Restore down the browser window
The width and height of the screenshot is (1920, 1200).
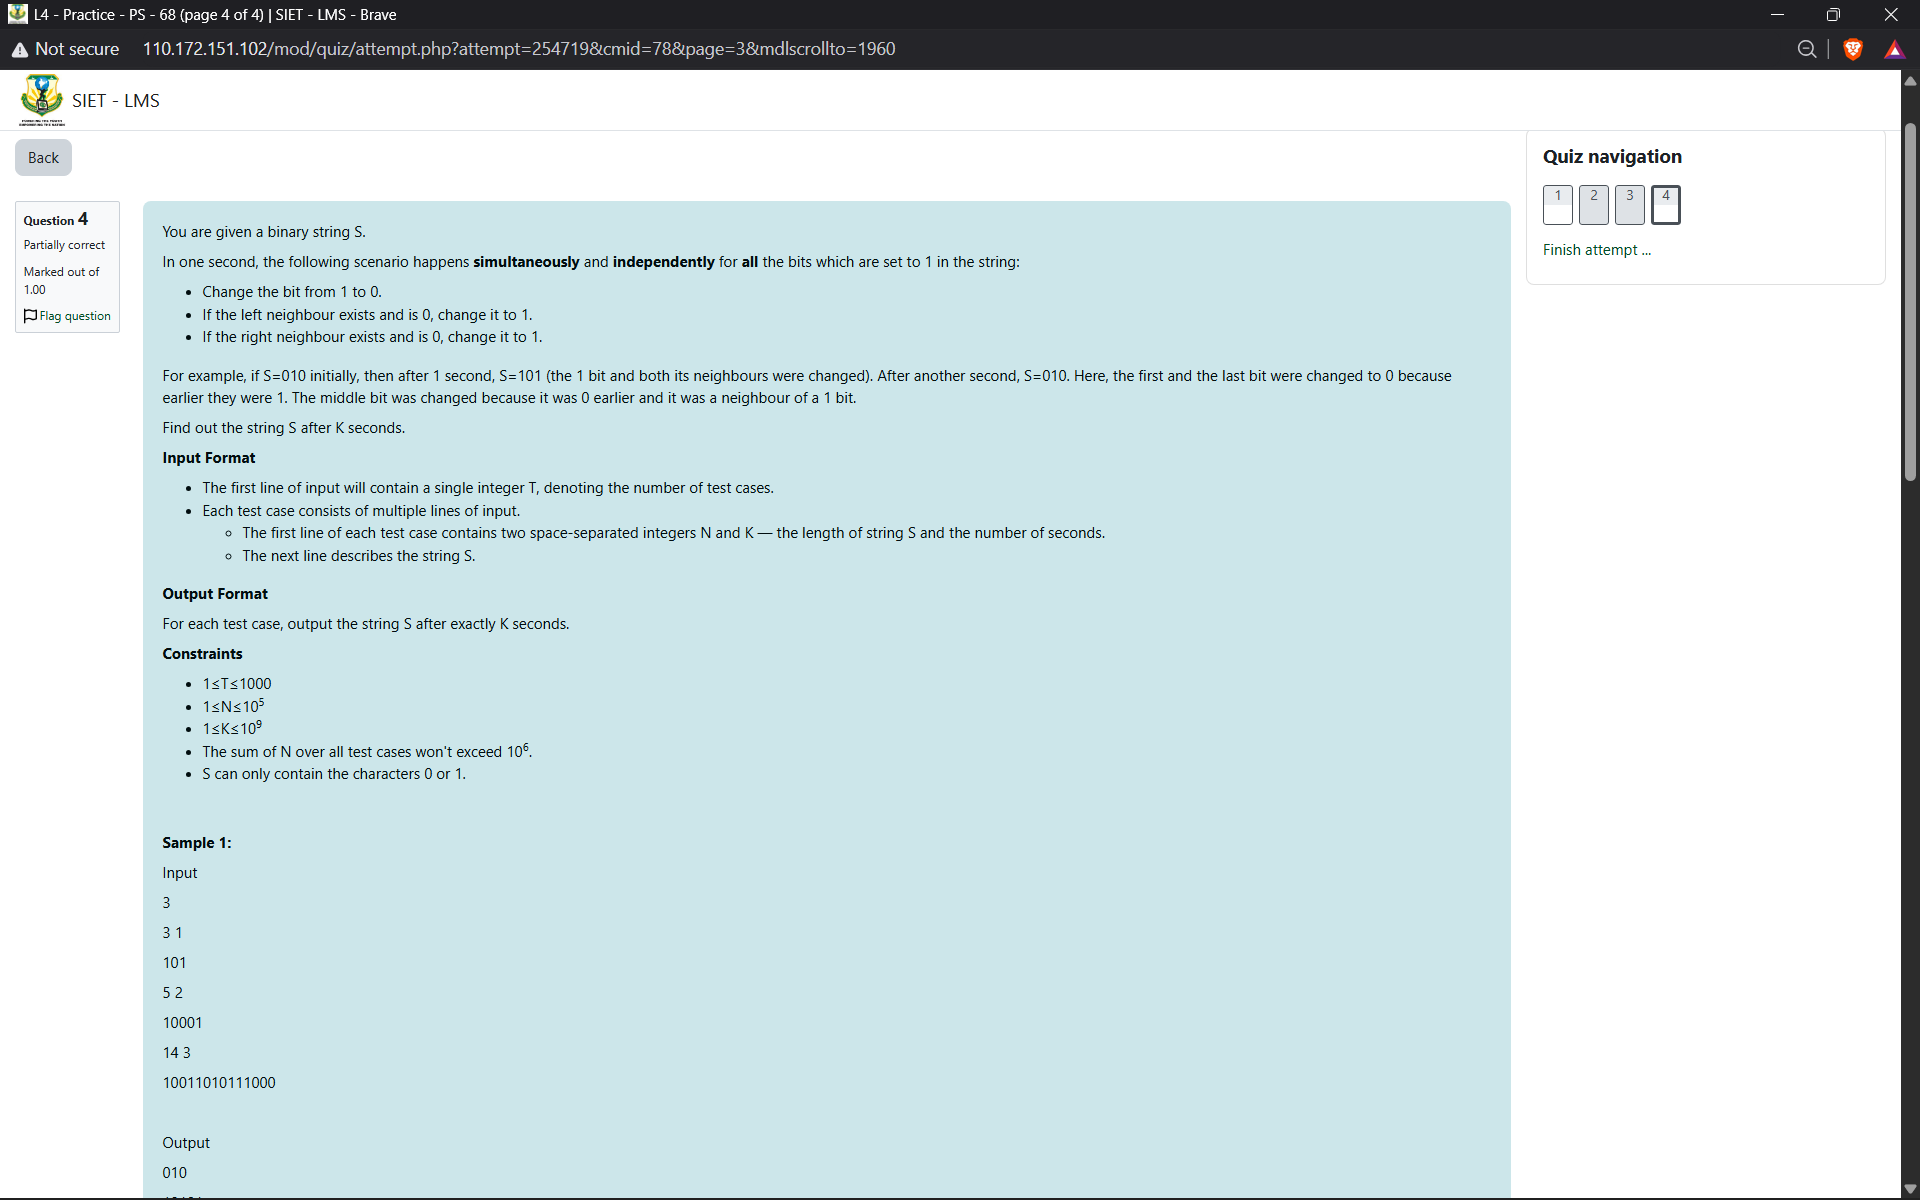1833,14
